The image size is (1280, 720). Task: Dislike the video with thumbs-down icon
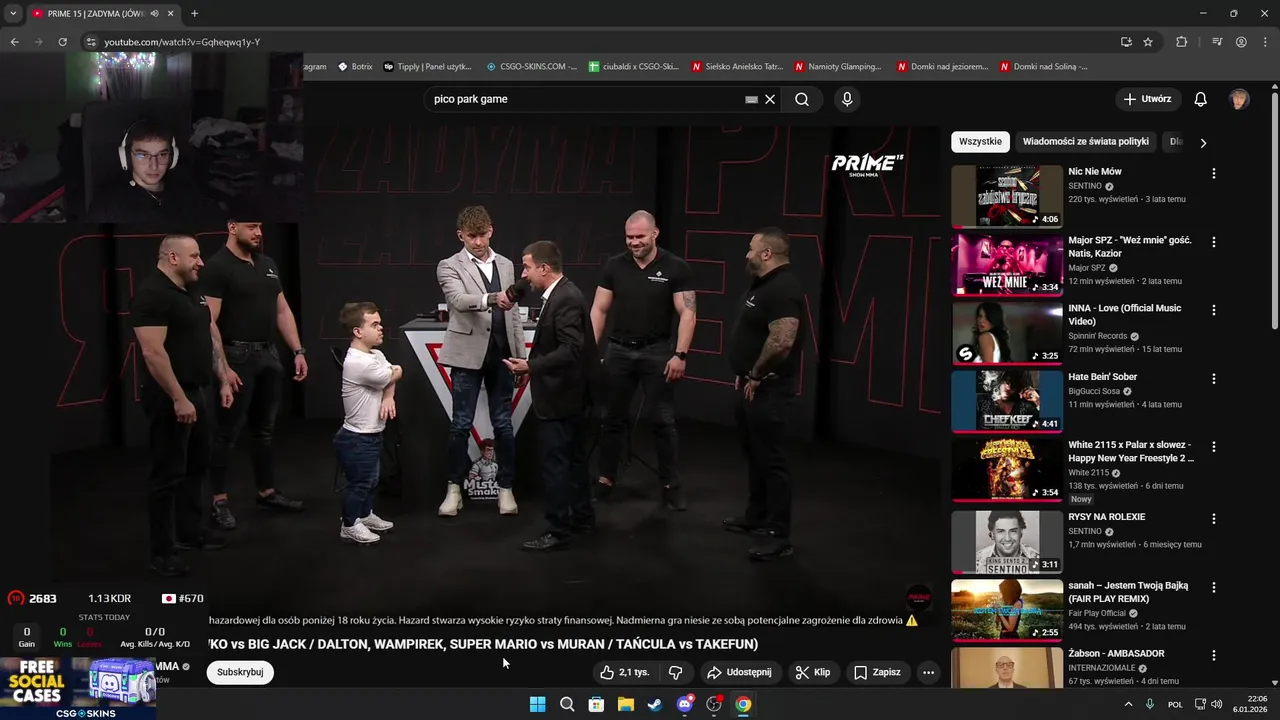tap(676, 672)
